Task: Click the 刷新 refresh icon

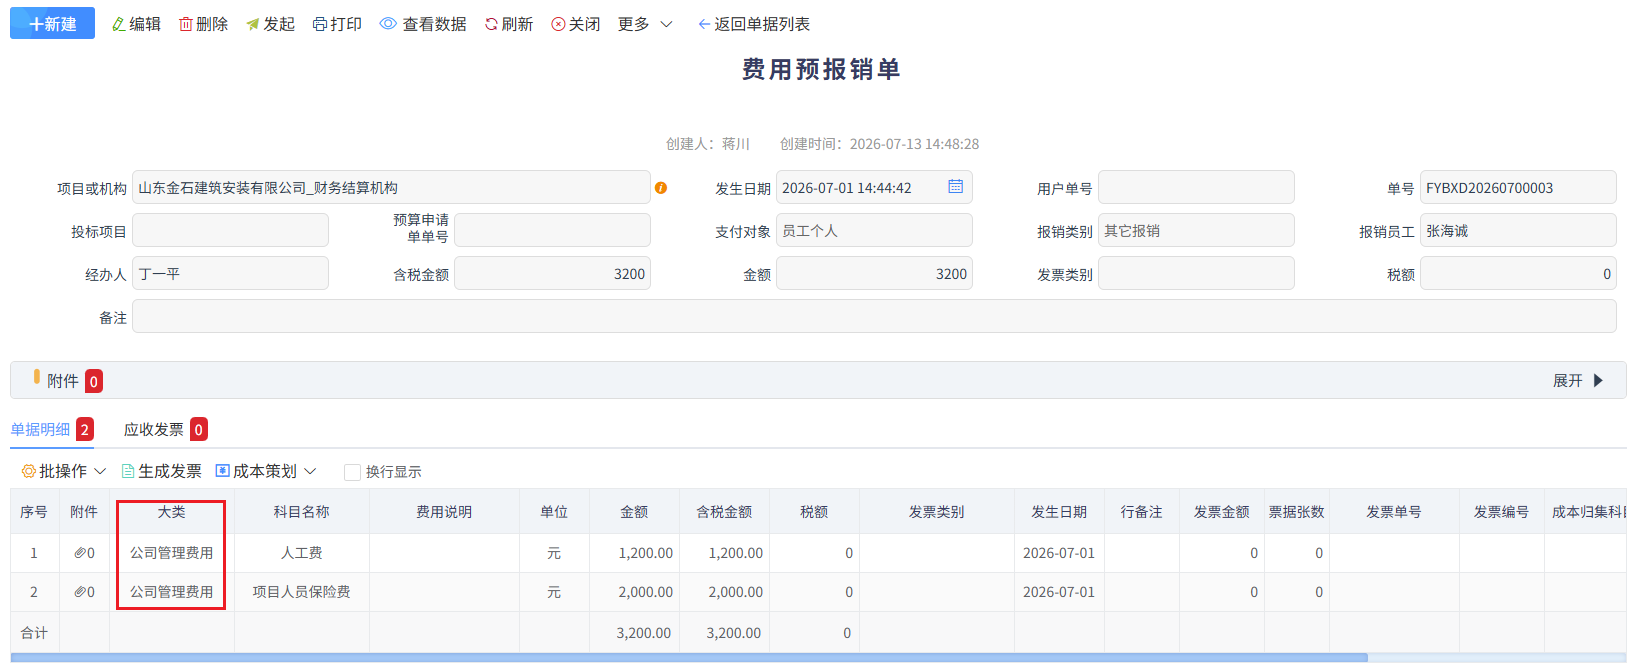Action: 491,24
